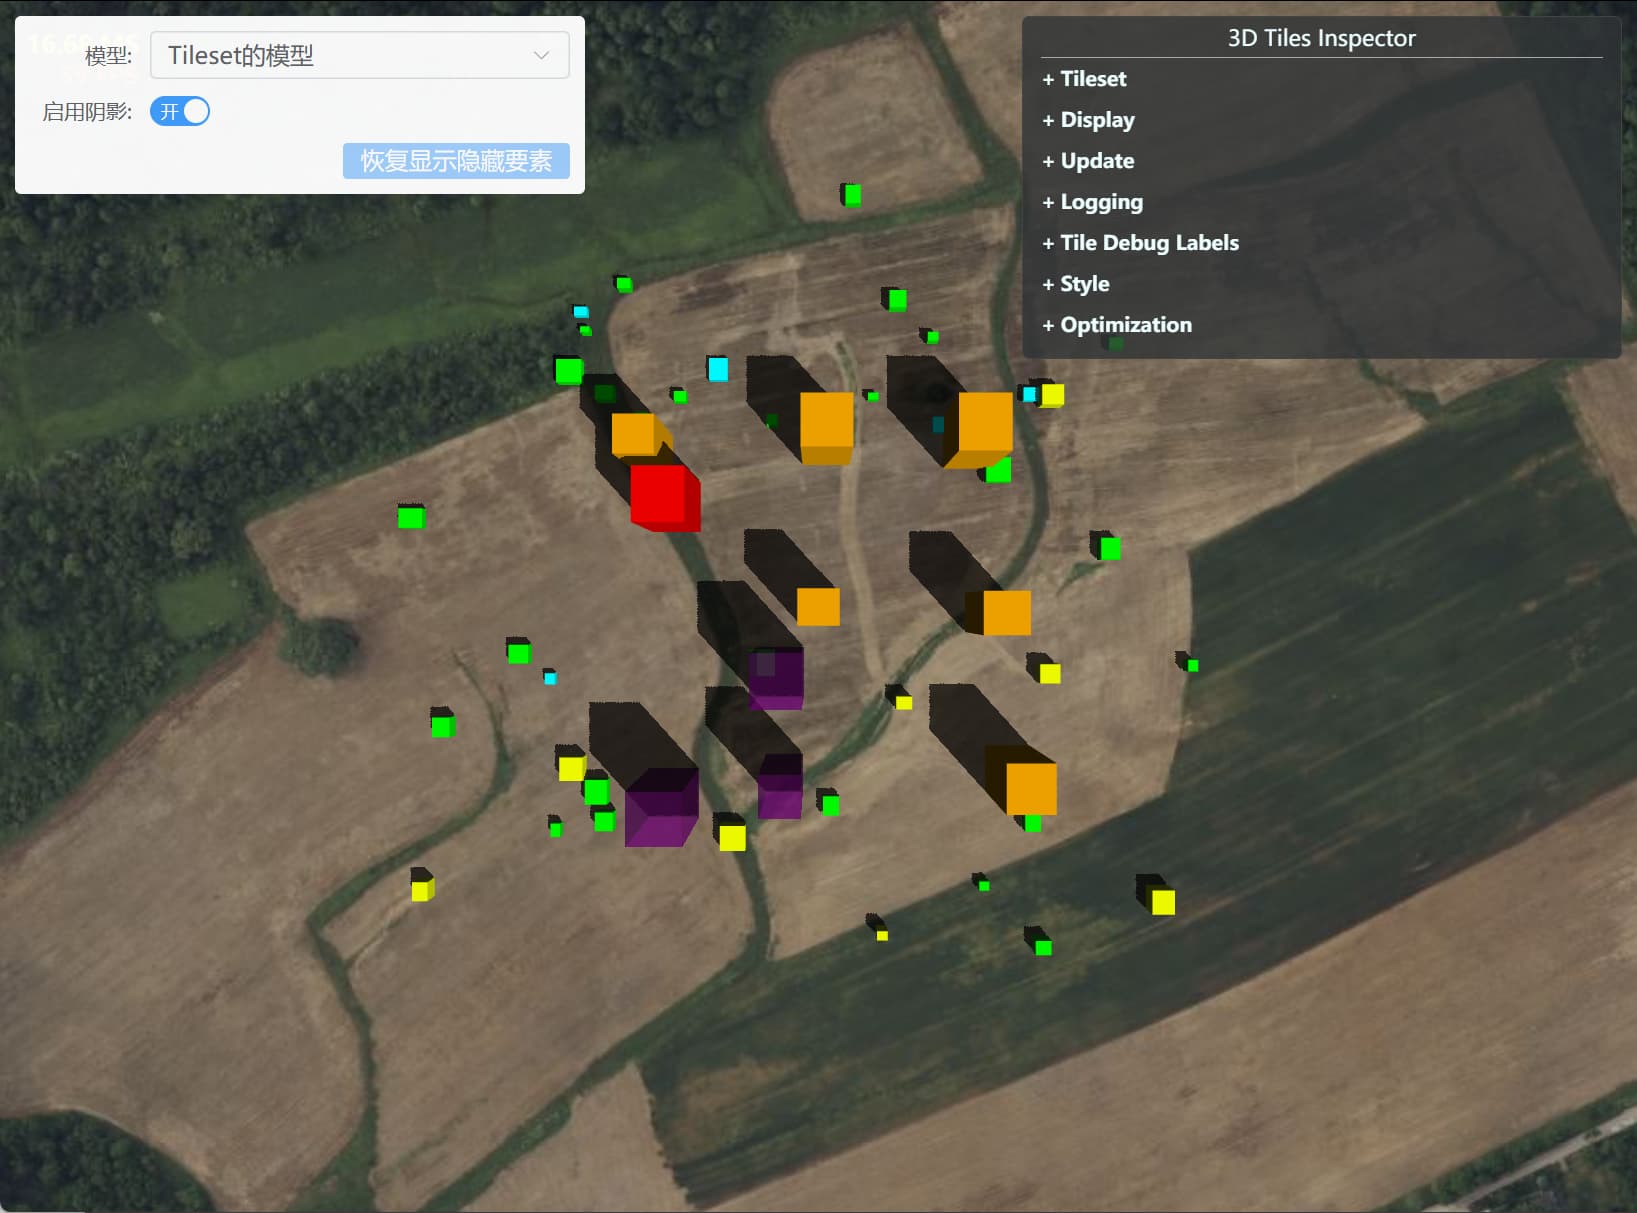Click the 恢复显示隐藏要素 button
Screen dimensions: 1637x1213
coord(456,161)
